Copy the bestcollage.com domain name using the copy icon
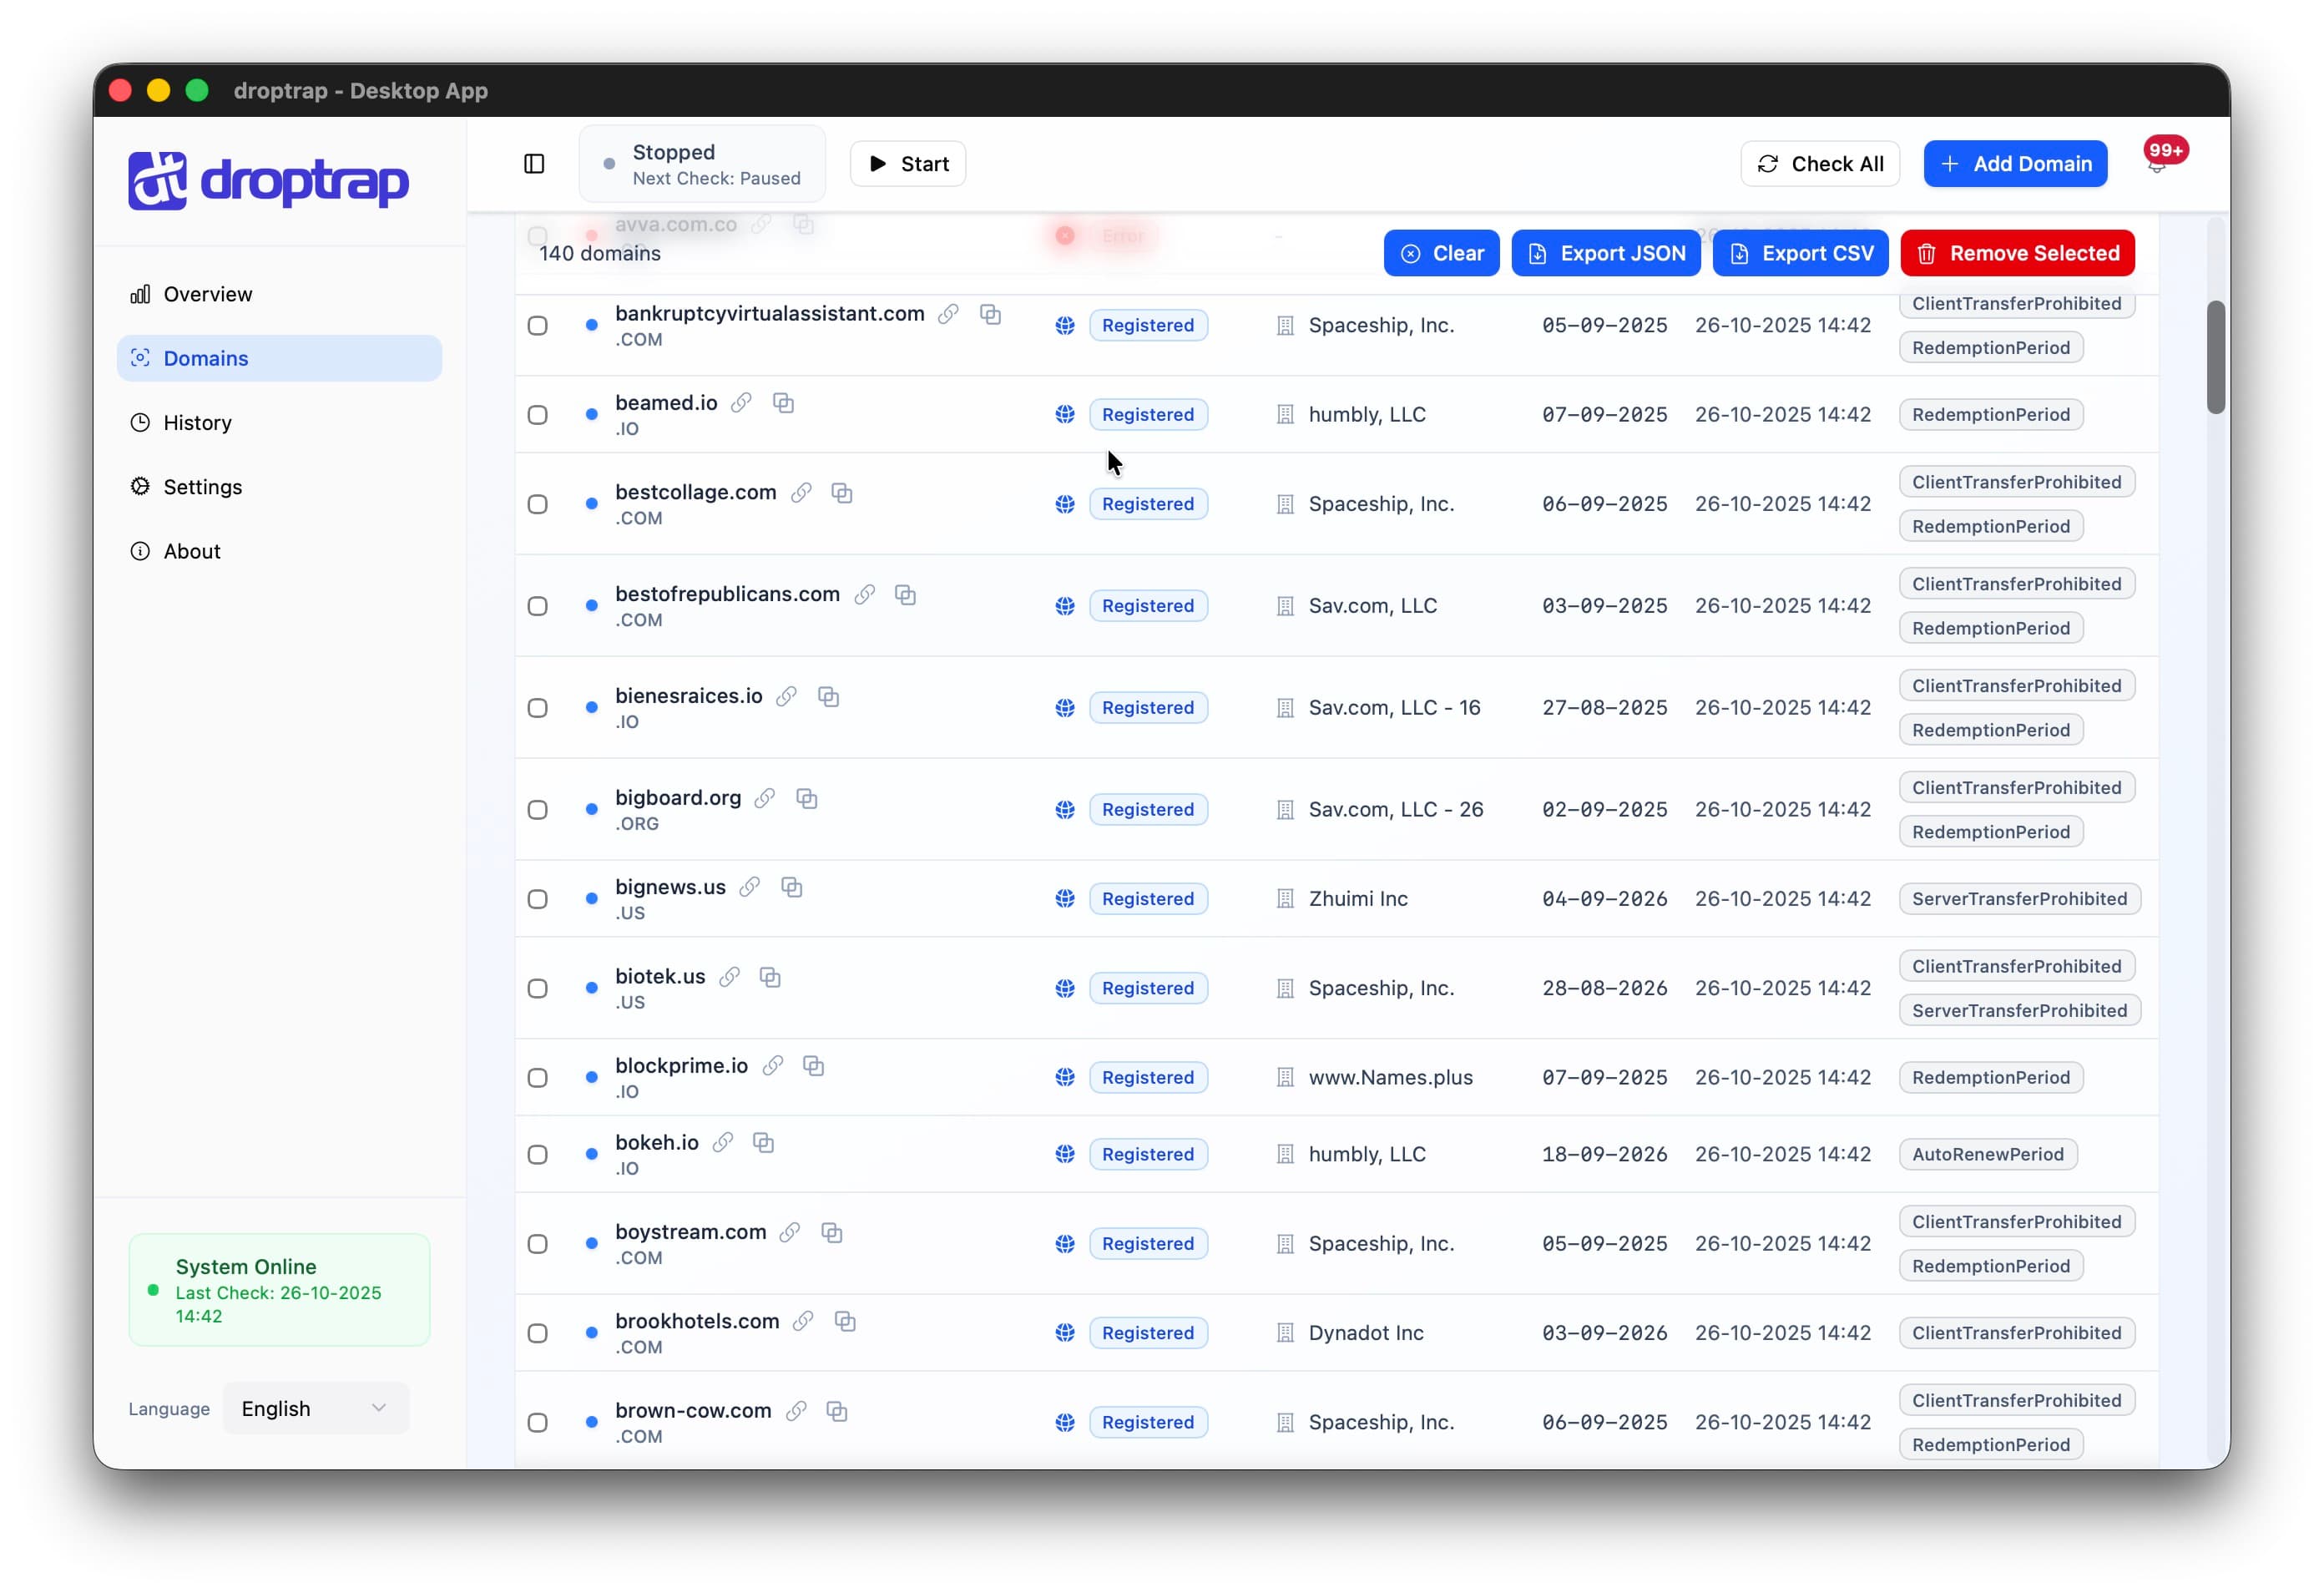The image size is (2324, 1593). coord(842,493)
